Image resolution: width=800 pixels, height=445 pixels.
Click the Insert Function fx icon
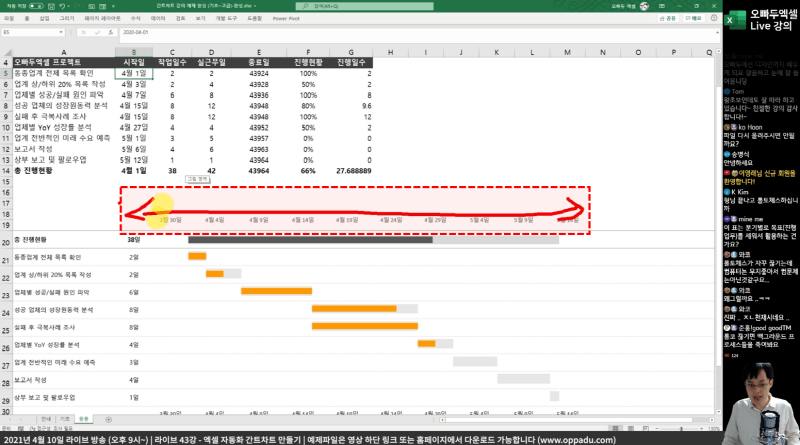(108, 32)
